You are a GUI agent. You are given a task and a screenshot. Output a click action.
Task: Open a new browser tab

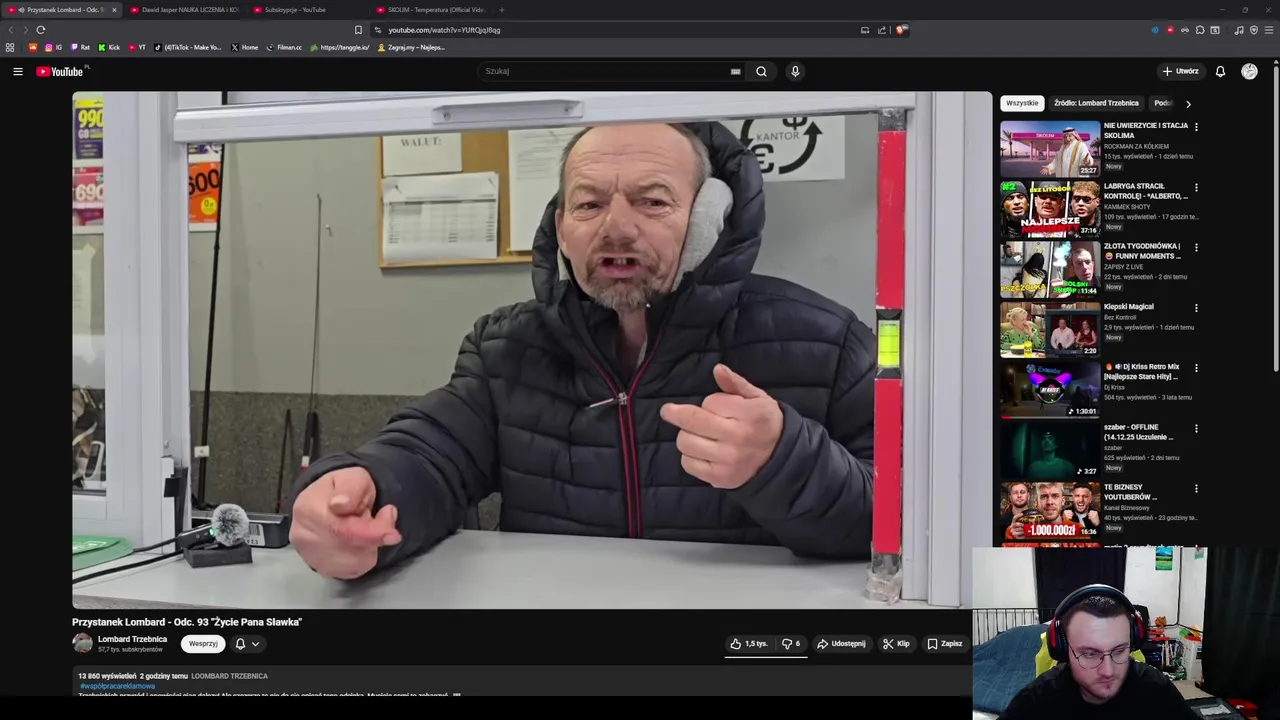point(502,10)
